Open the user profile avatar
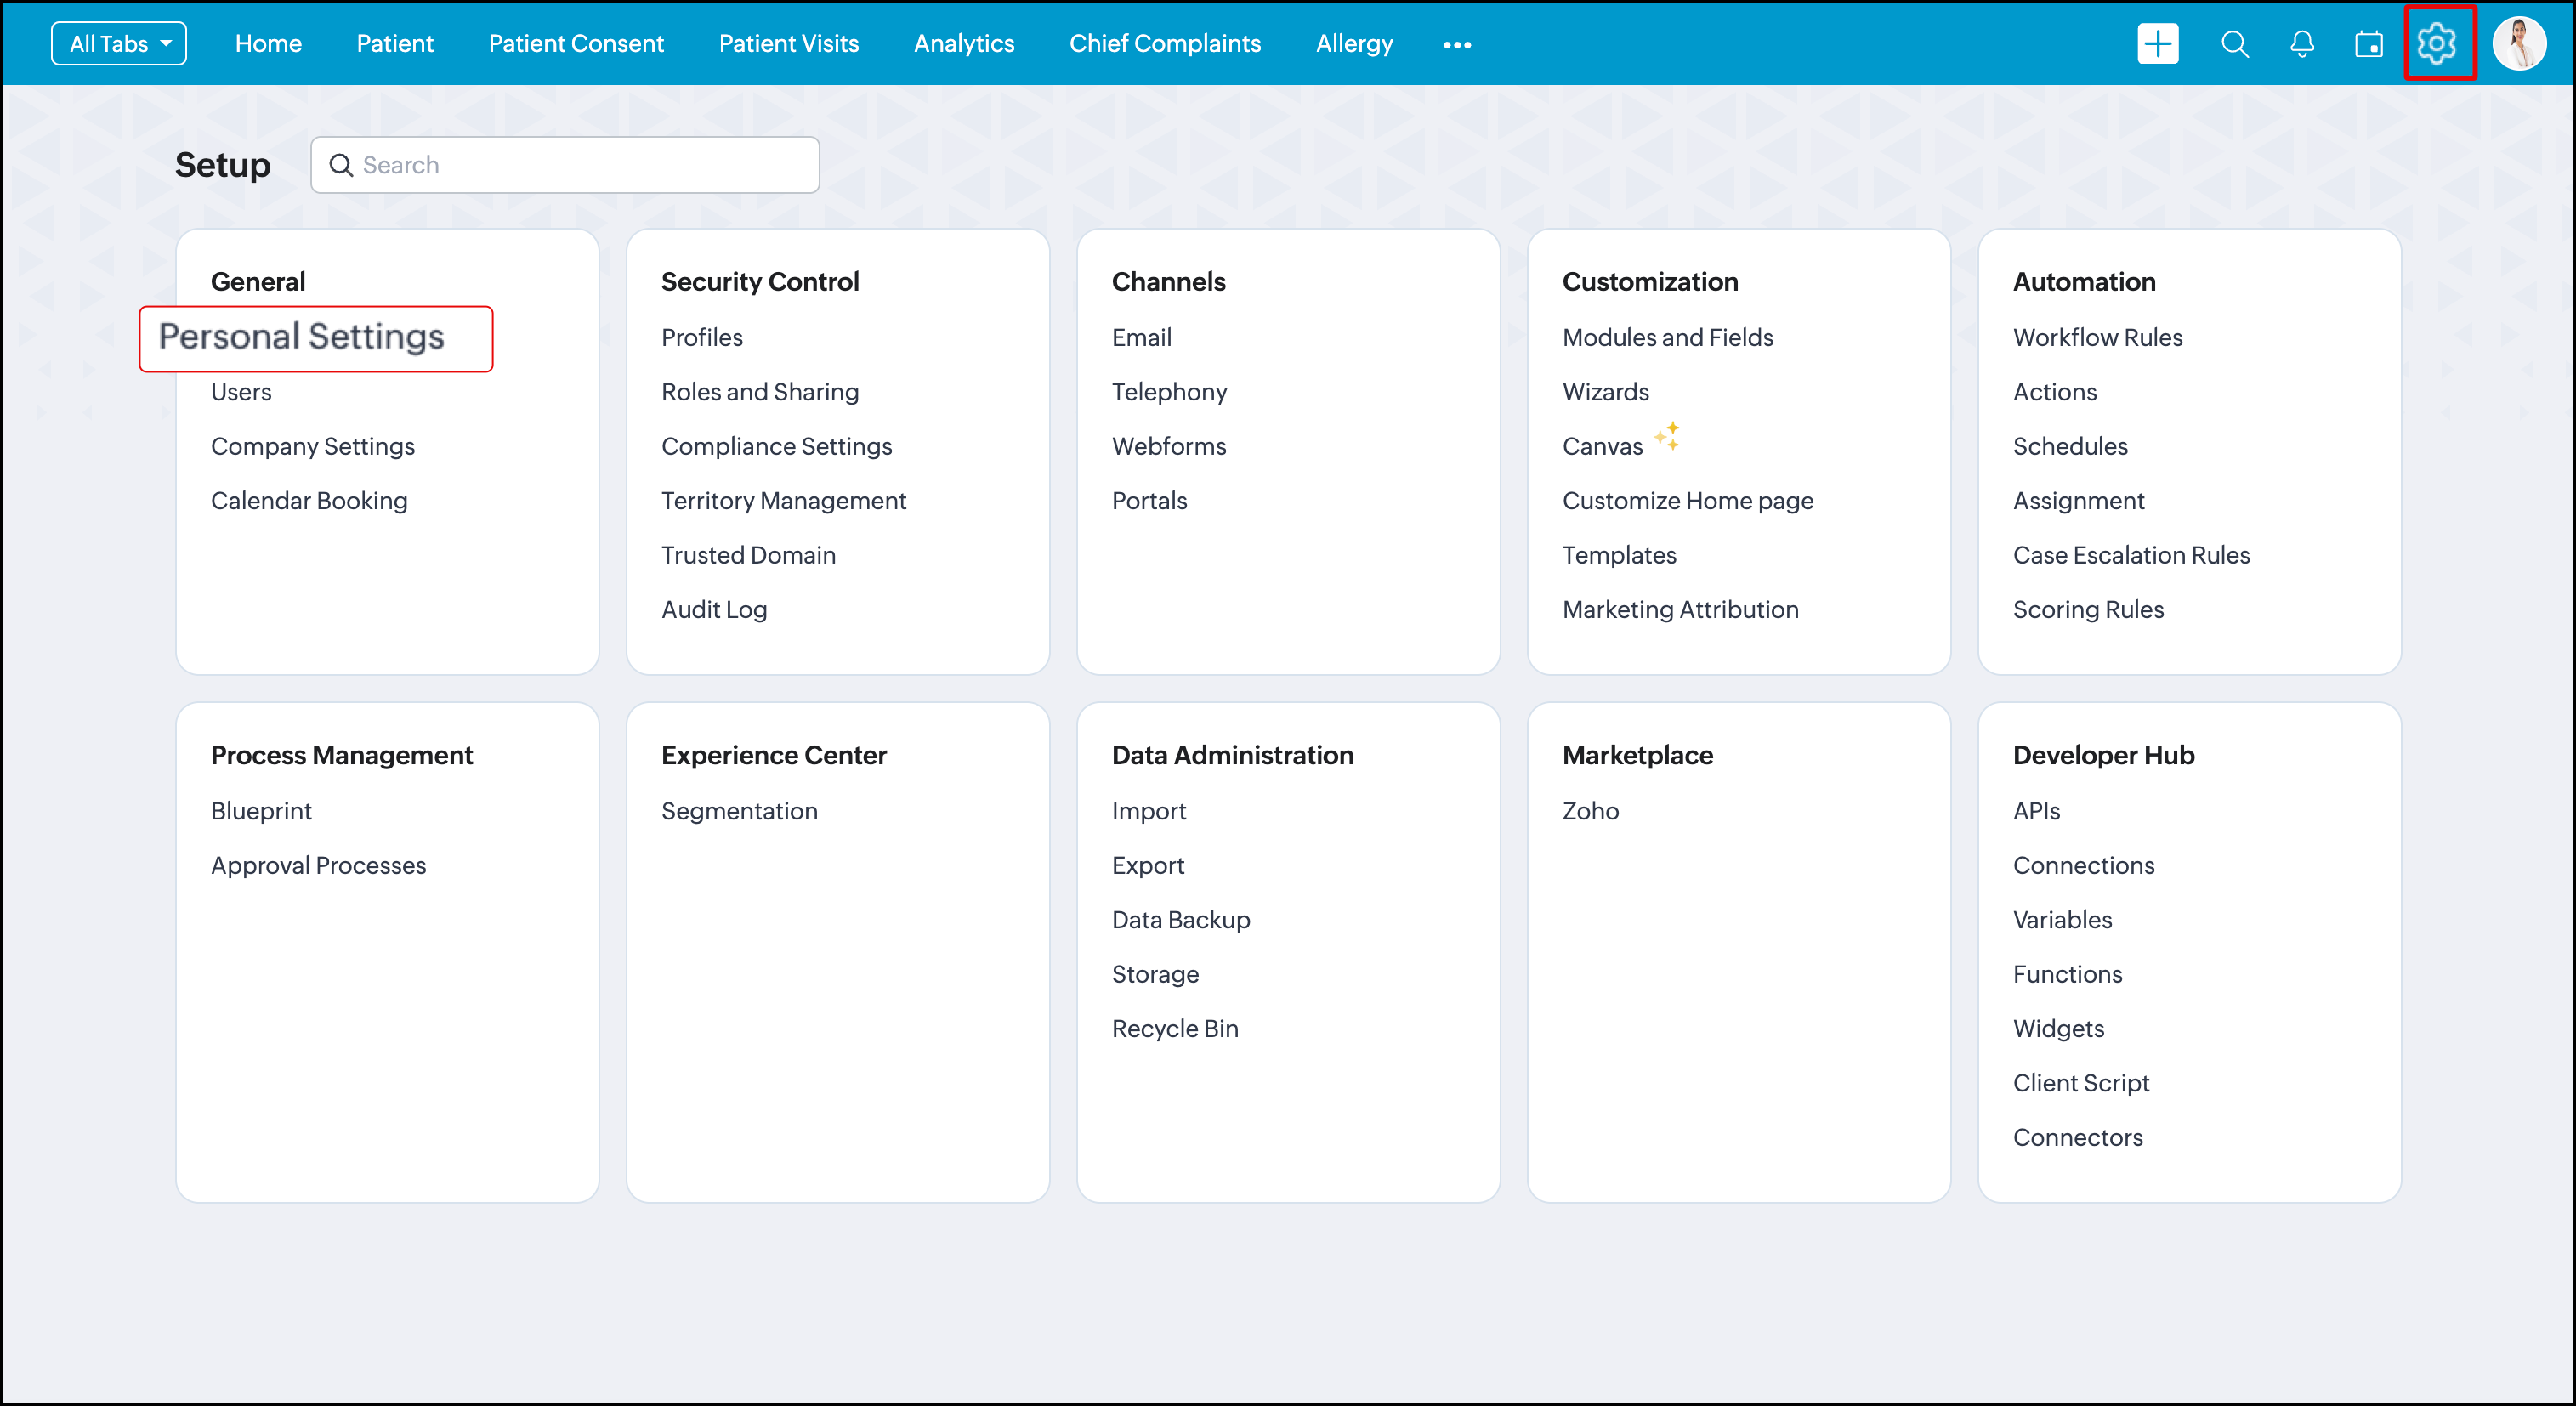 pos(2518,44)
